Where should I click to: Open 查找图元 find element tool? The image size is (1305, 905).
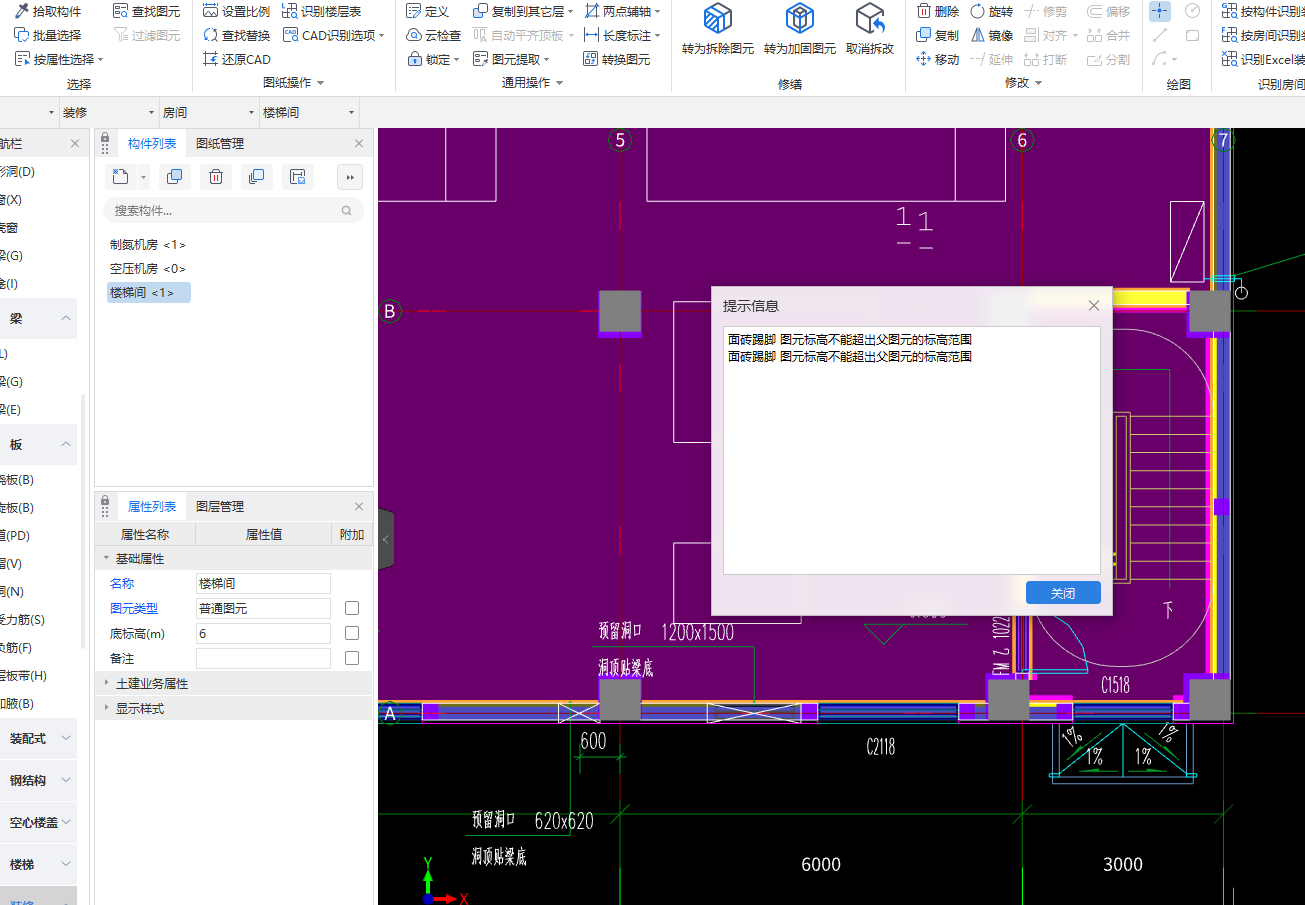[146, 11]
